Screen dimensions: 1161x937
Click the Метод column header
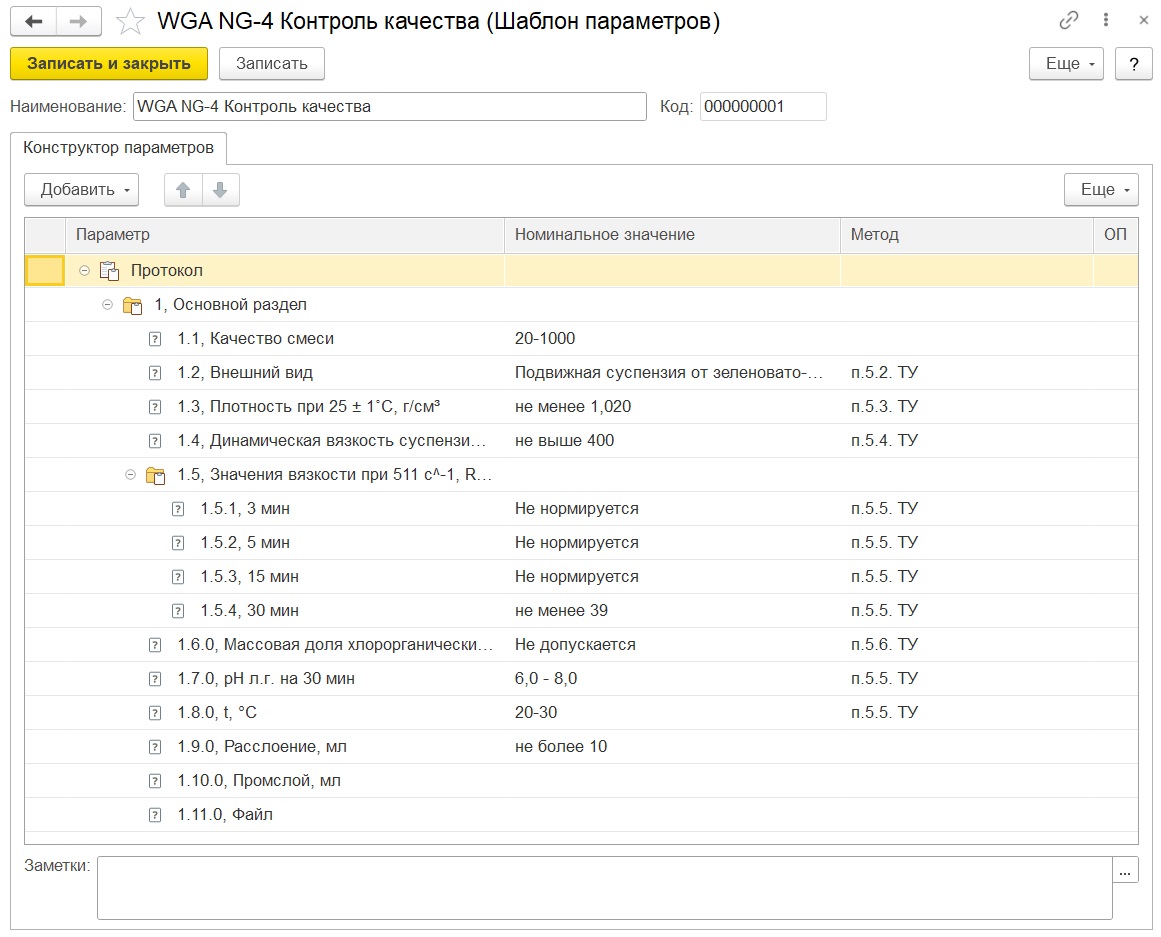(966, 236)
